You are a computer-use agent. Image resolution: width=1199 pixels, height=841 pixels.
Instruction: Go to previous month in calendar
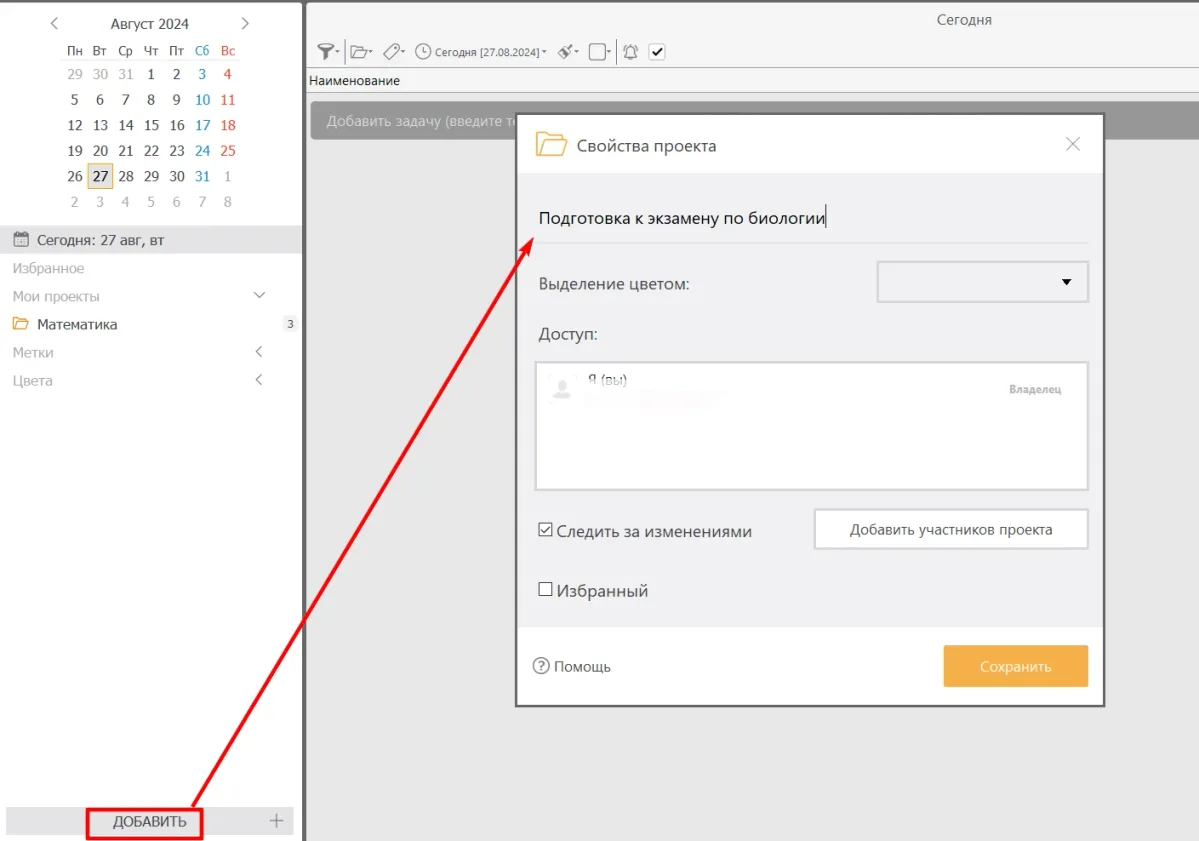pos(54,23)
